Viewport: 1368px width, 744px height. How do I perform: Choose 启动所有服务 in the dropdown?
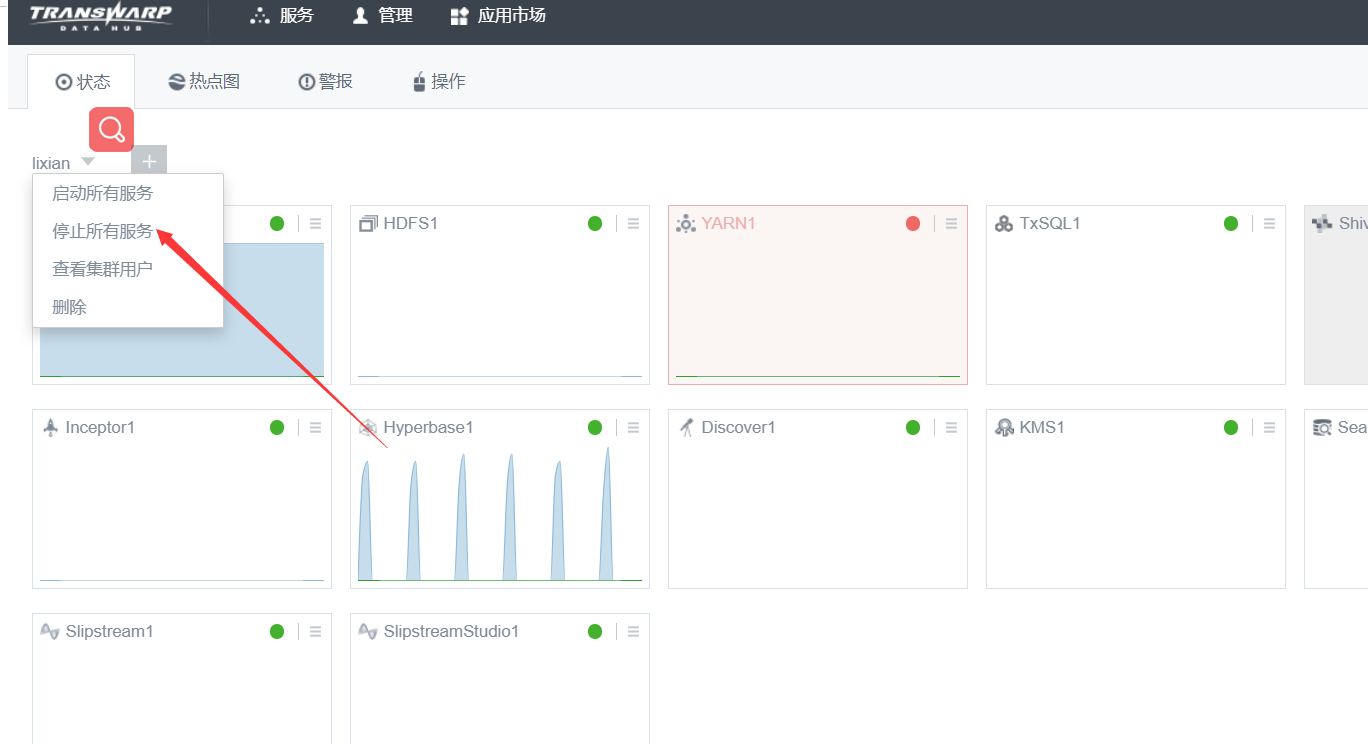tap(102, 194)
